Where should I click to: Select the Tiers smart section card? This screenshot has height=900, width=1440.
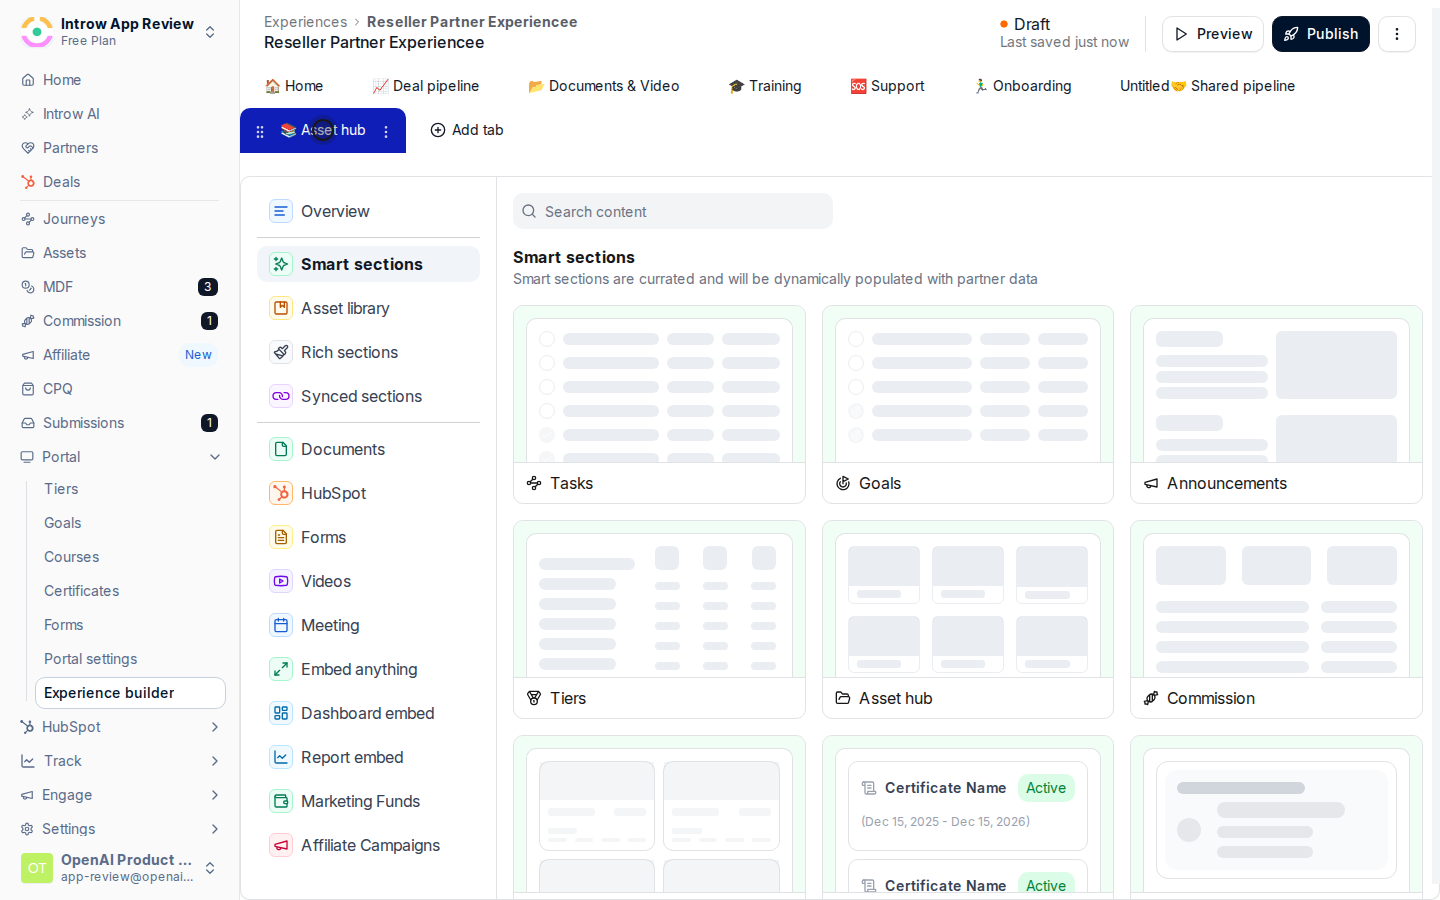tap(659, 619)
